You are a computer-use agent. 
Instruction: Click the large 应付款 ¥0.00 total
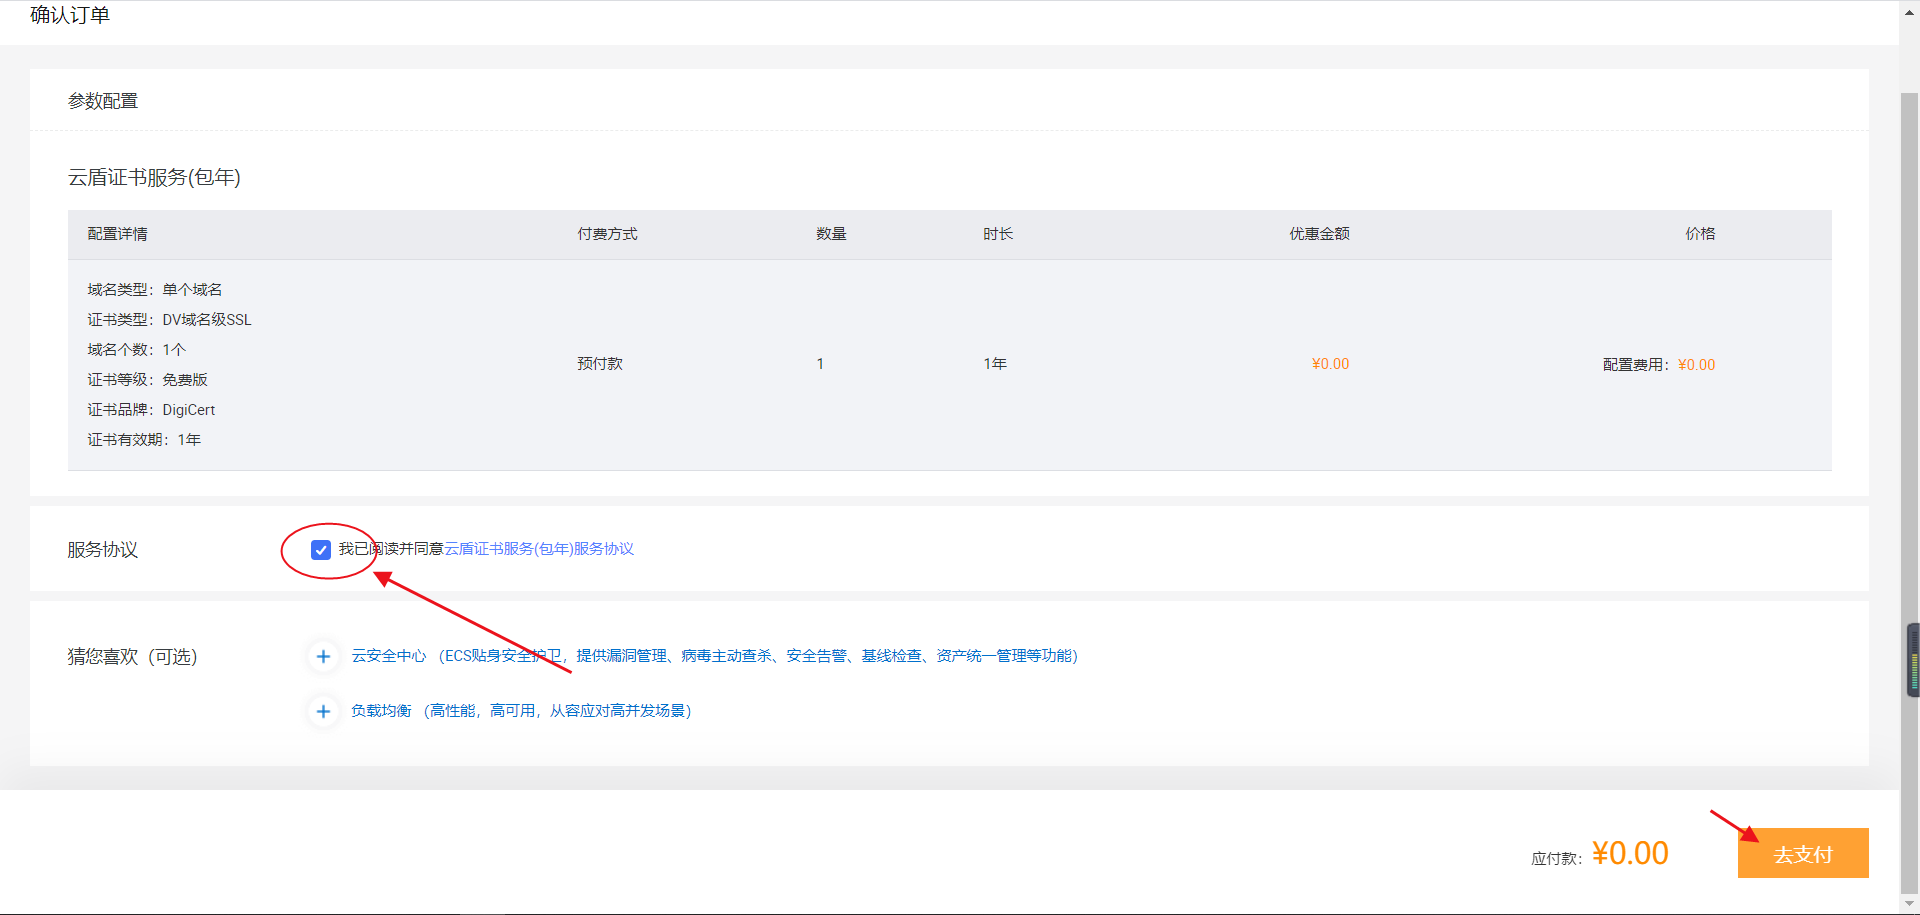(1630, 853)
